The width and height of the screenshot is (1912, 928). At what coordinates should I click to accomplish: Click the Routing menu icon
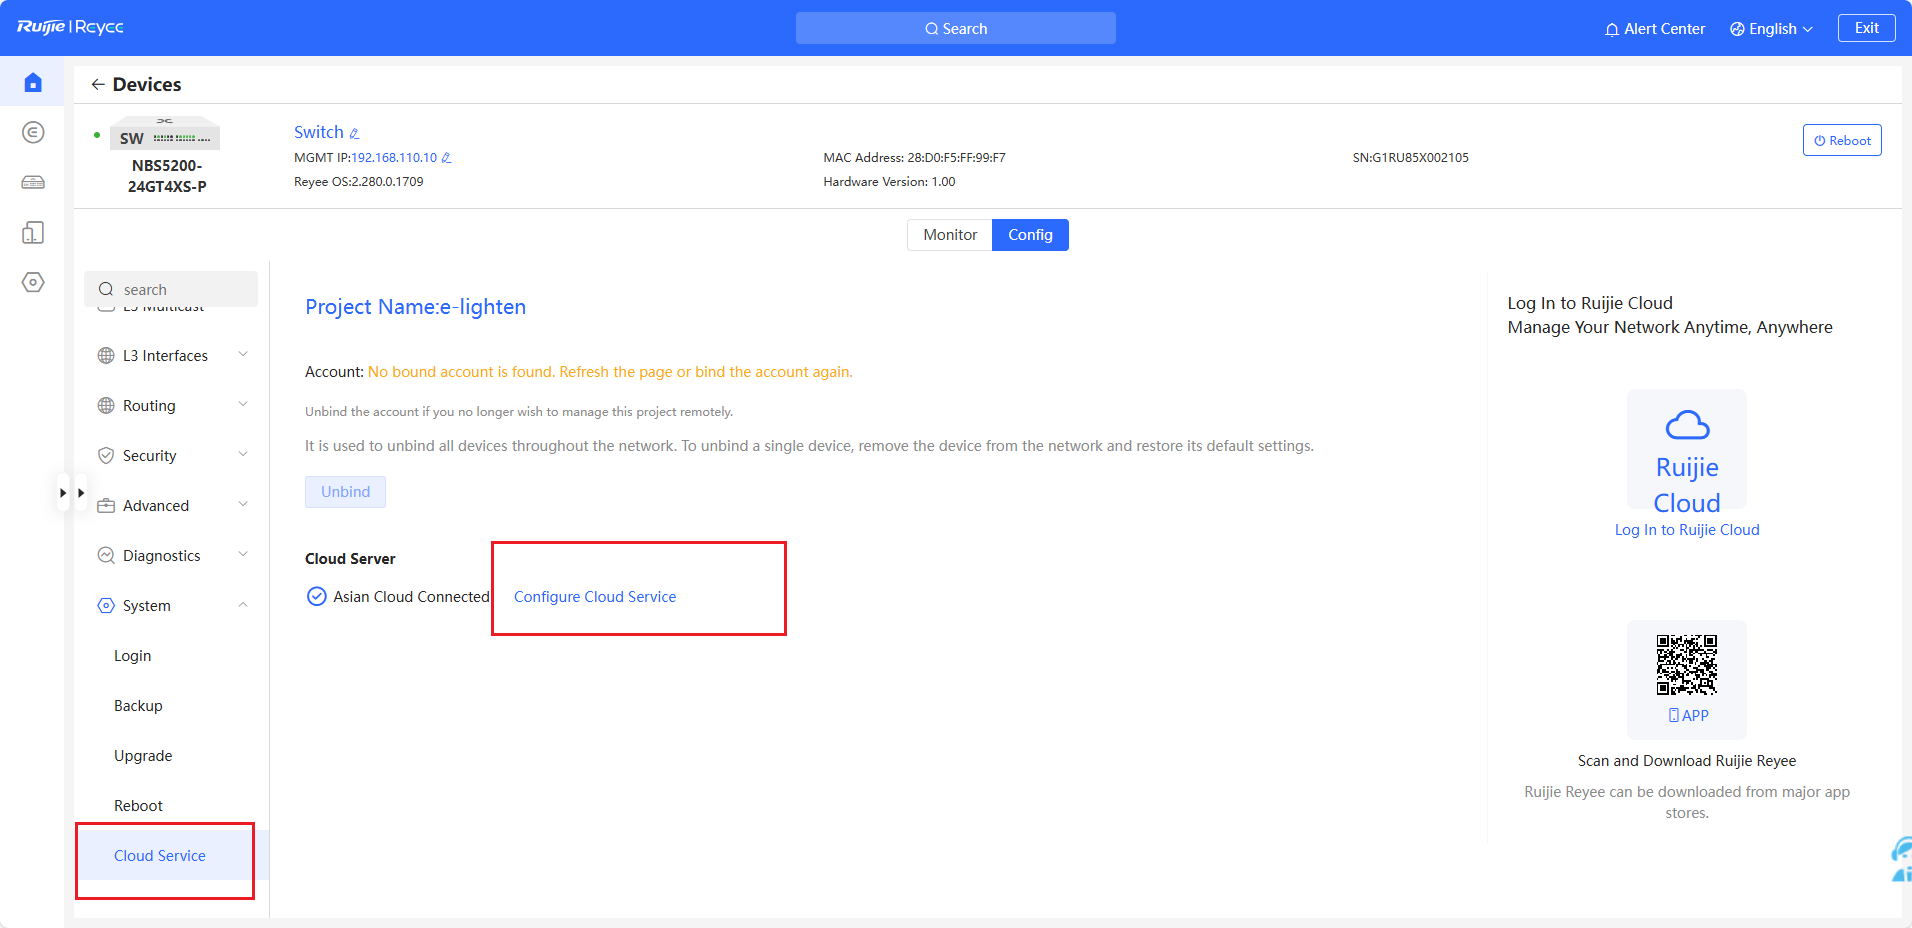click(x=106, y=406)
